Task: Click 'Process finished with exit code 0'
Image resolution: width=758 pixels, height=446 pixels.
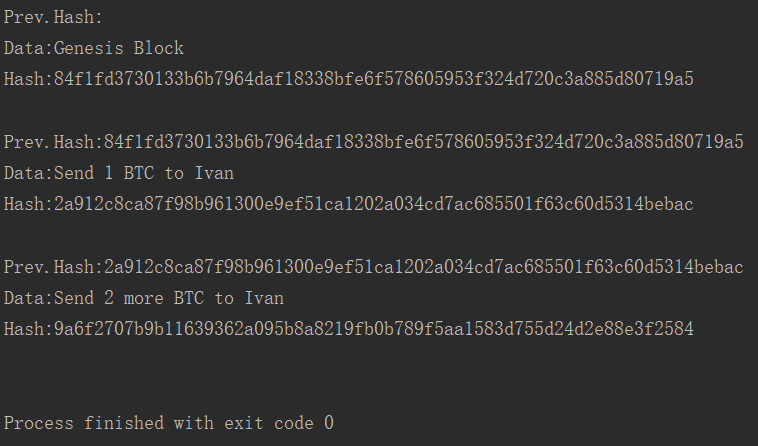Action: pos(169,423)
